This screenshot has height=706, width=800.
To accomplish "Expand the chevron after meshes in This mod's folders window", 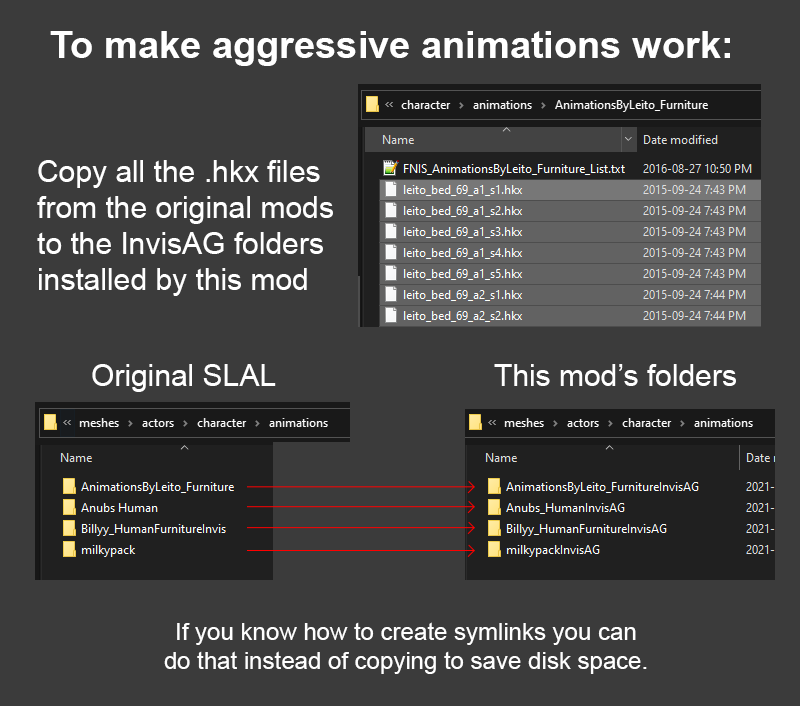I will point(555,423).
